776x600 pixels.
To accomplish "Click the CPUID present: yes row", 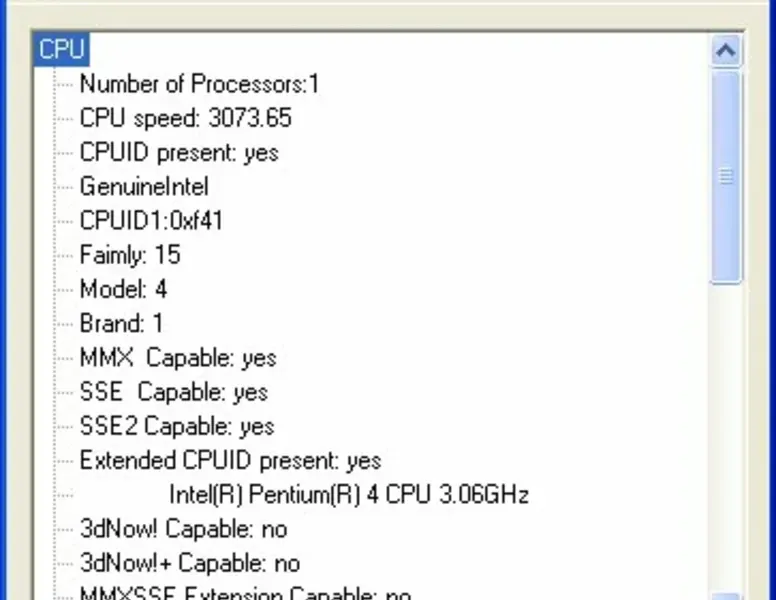I will (179, 153).
